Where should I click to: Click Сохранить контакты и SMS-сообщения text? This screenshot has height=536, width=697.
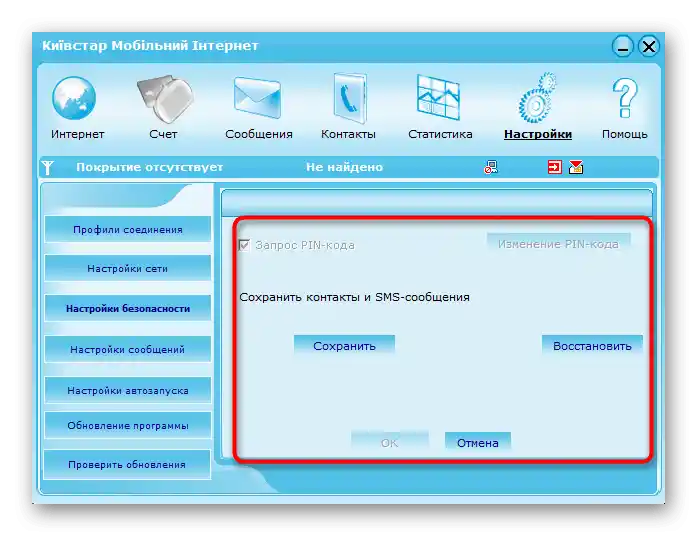coord(354,297)
